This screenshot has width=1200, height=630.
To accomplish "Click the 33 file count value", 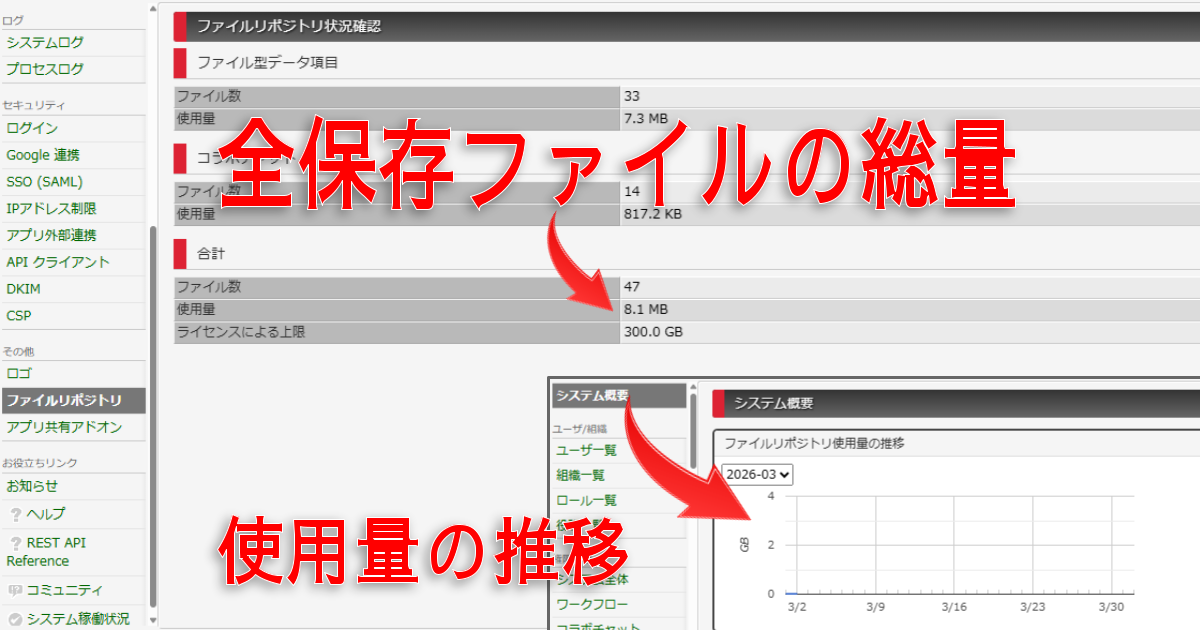I will coord(632,97).
